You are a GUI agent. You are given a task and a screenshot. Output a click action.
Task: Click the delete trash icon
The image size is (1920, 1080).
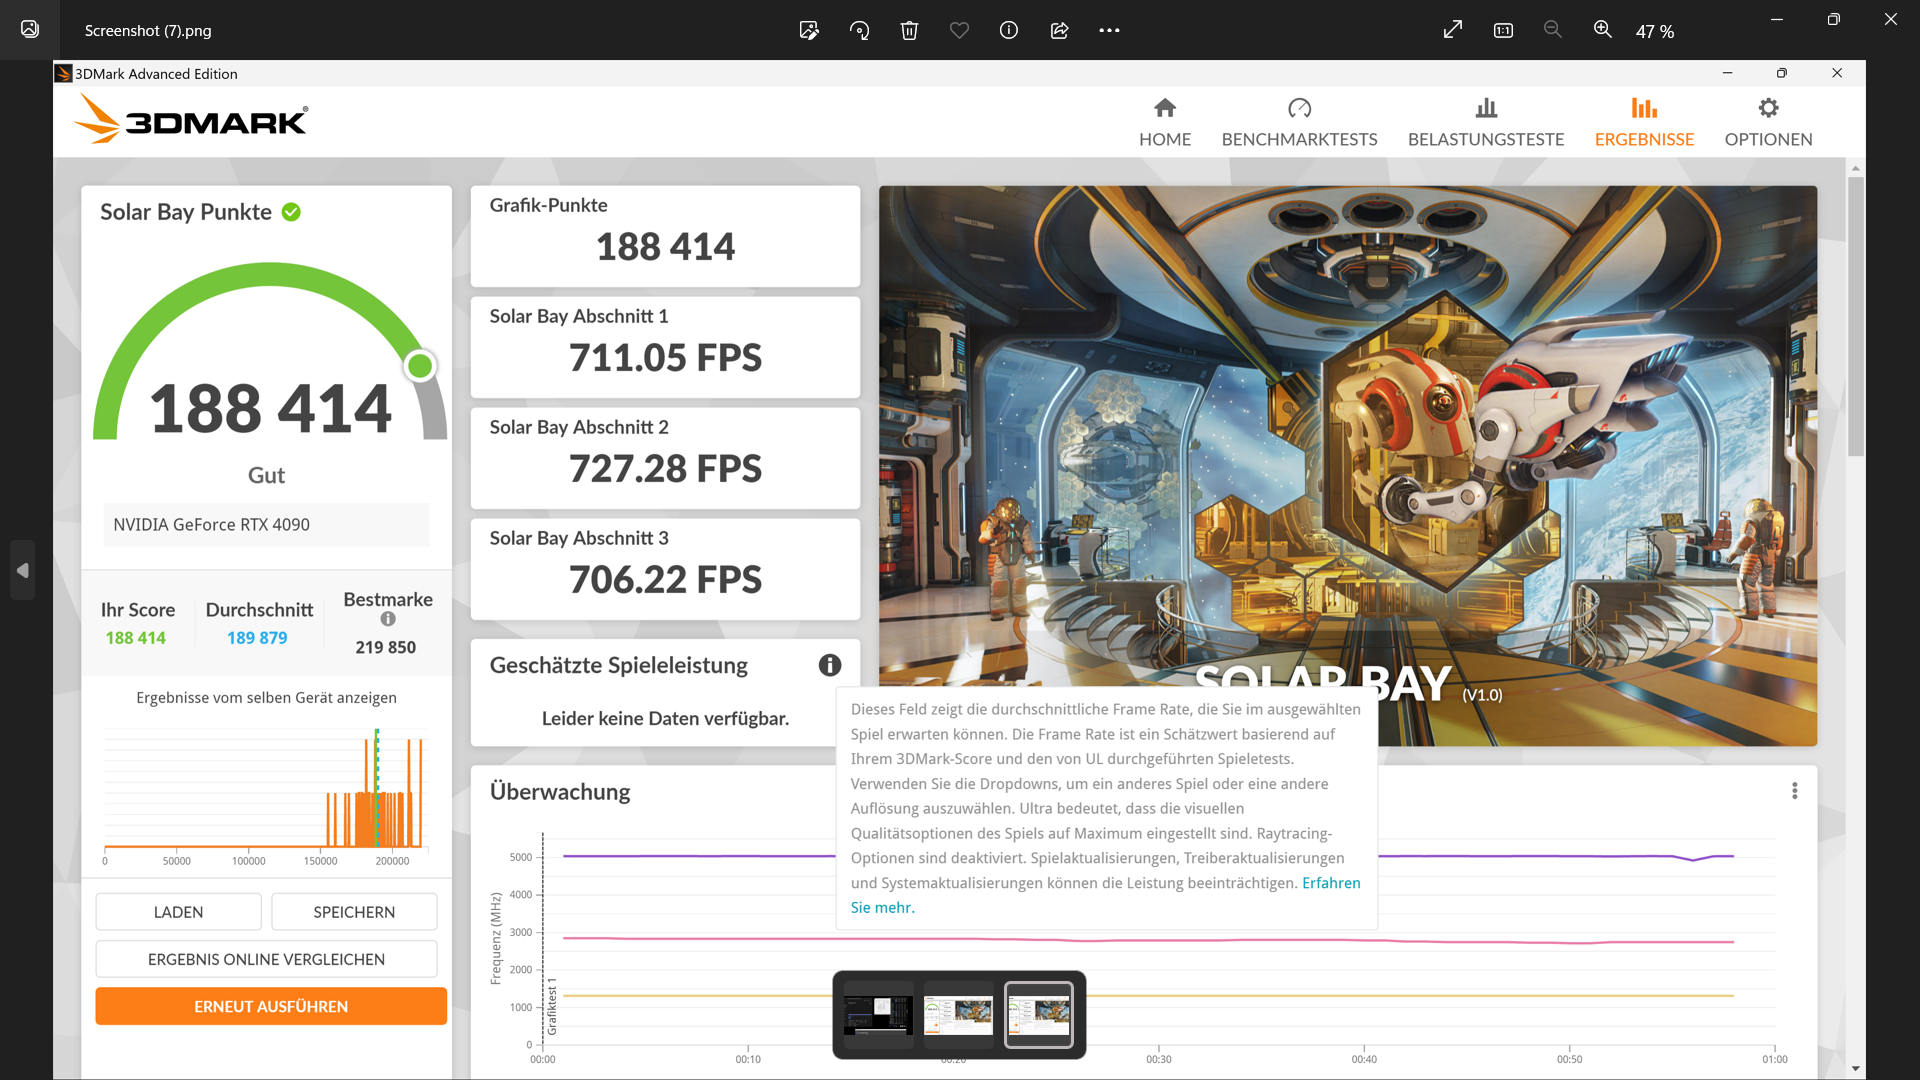(x=909, y=30)
